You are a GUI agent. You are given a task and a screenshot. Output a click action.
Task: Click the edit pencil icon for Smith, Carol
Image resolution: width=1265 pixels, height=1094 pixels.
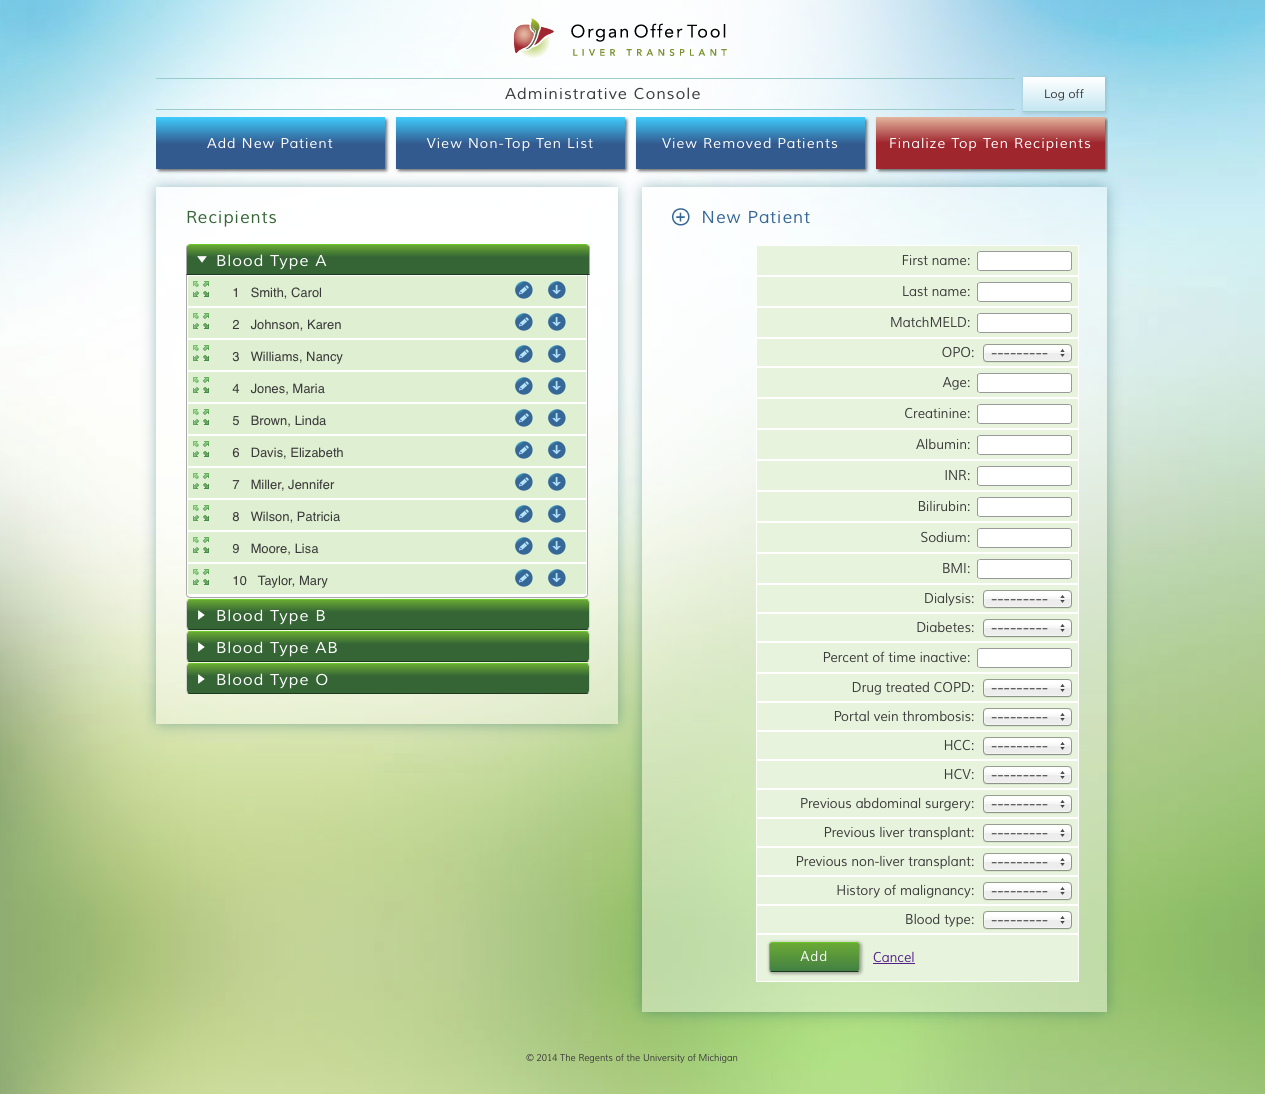coord(523,290)
